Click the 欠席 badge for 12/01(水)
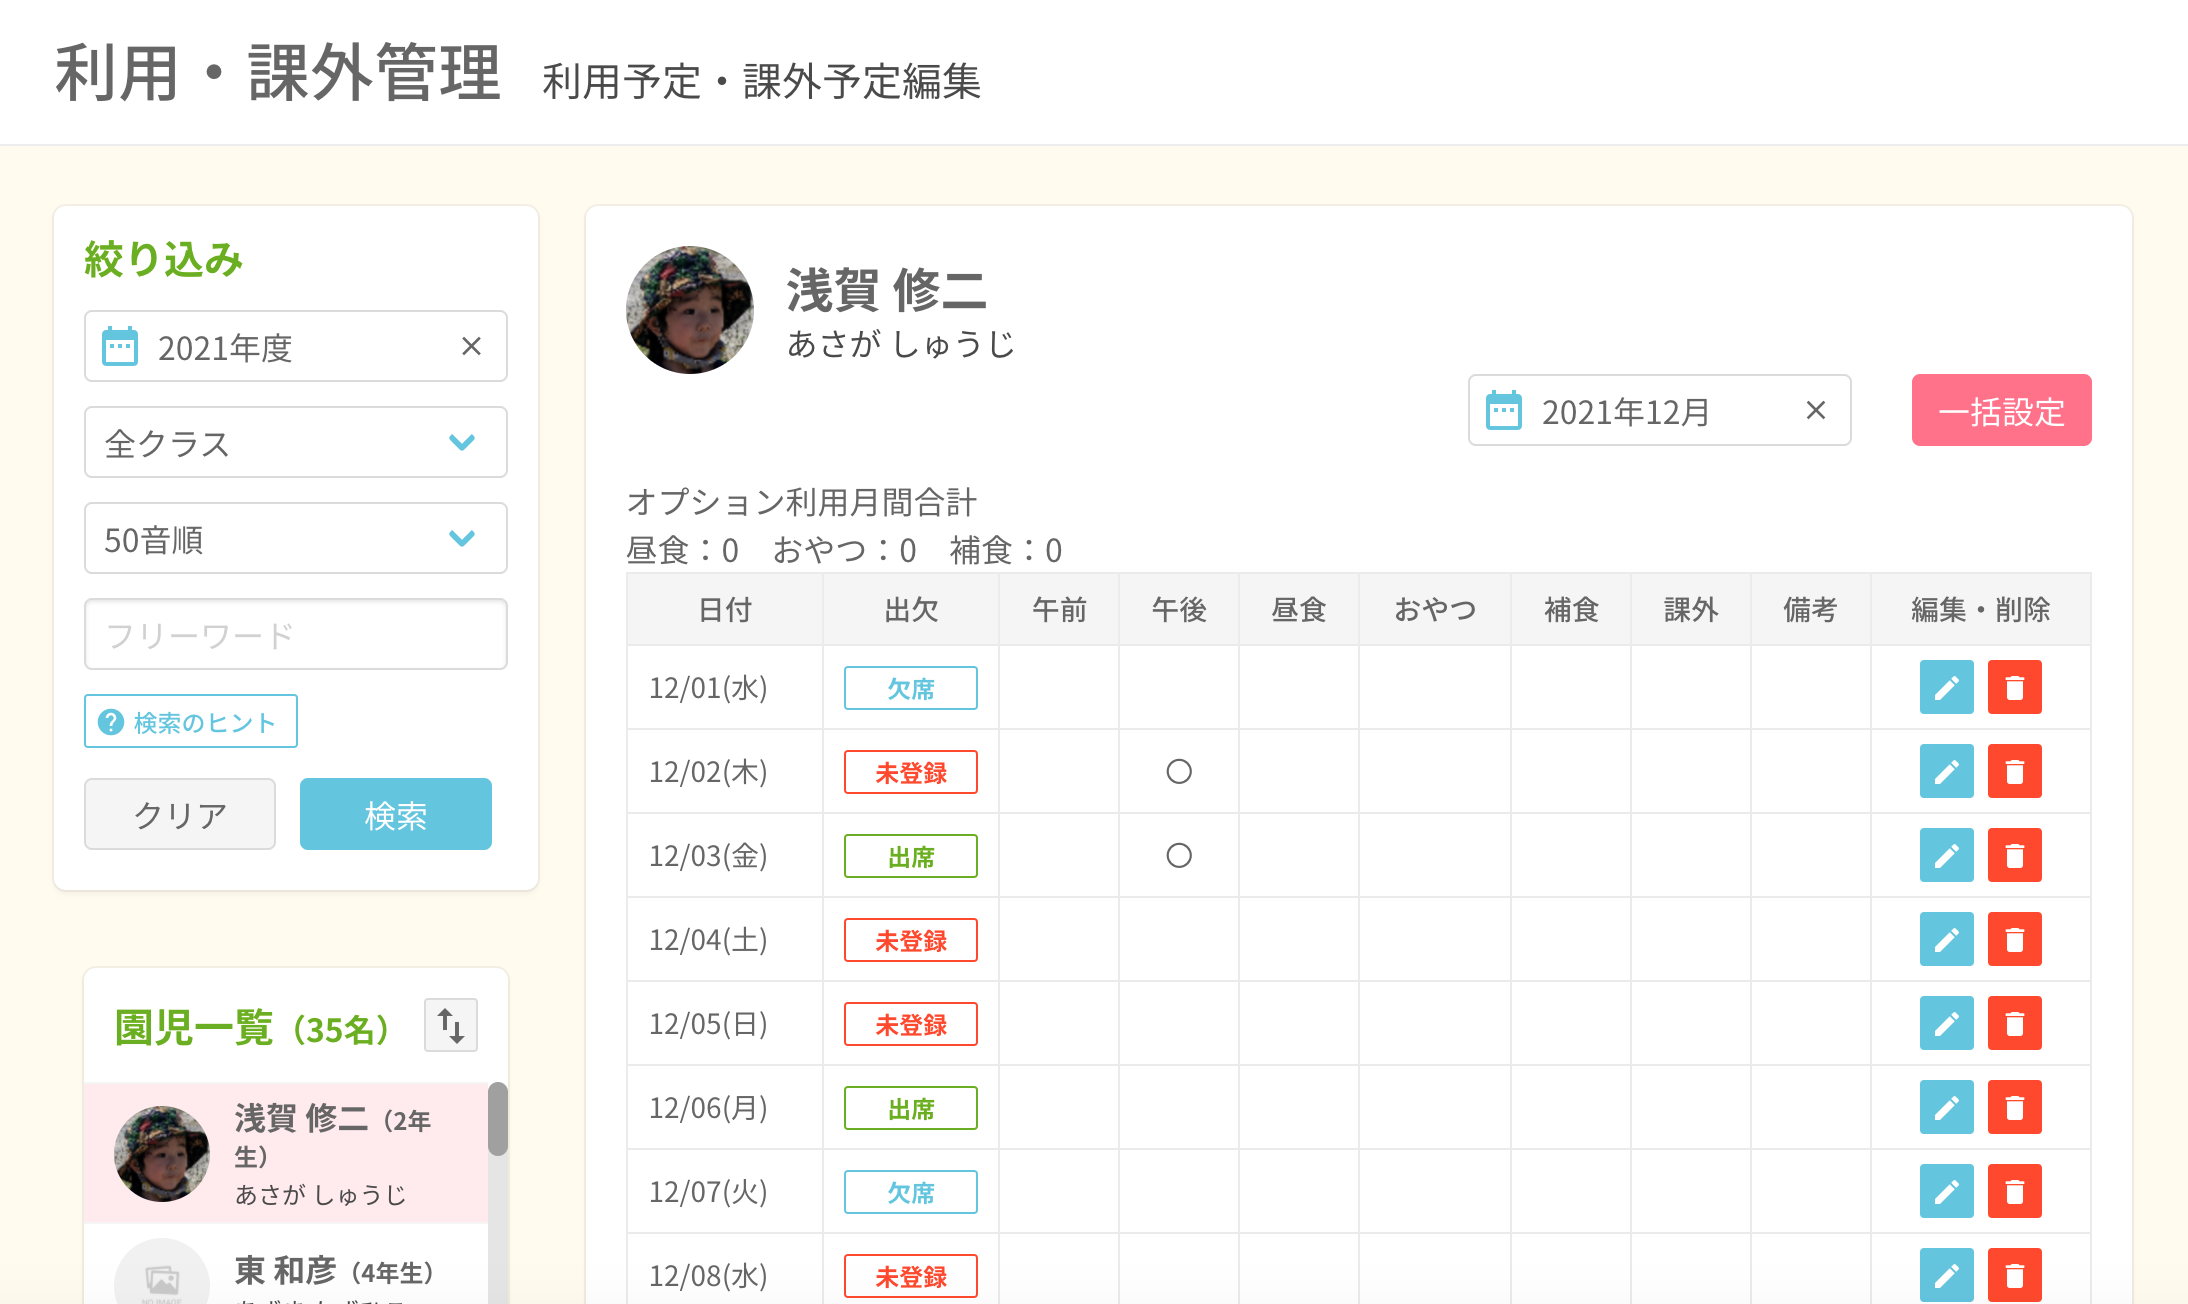 pyautogui.click(x=911, y=688)
